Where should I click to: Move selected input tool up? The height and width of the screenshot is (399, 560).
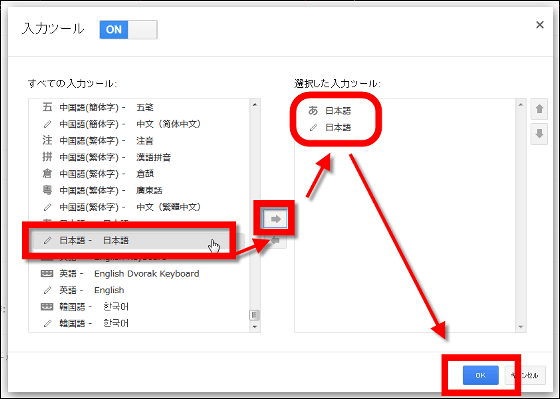coord(539,109)
